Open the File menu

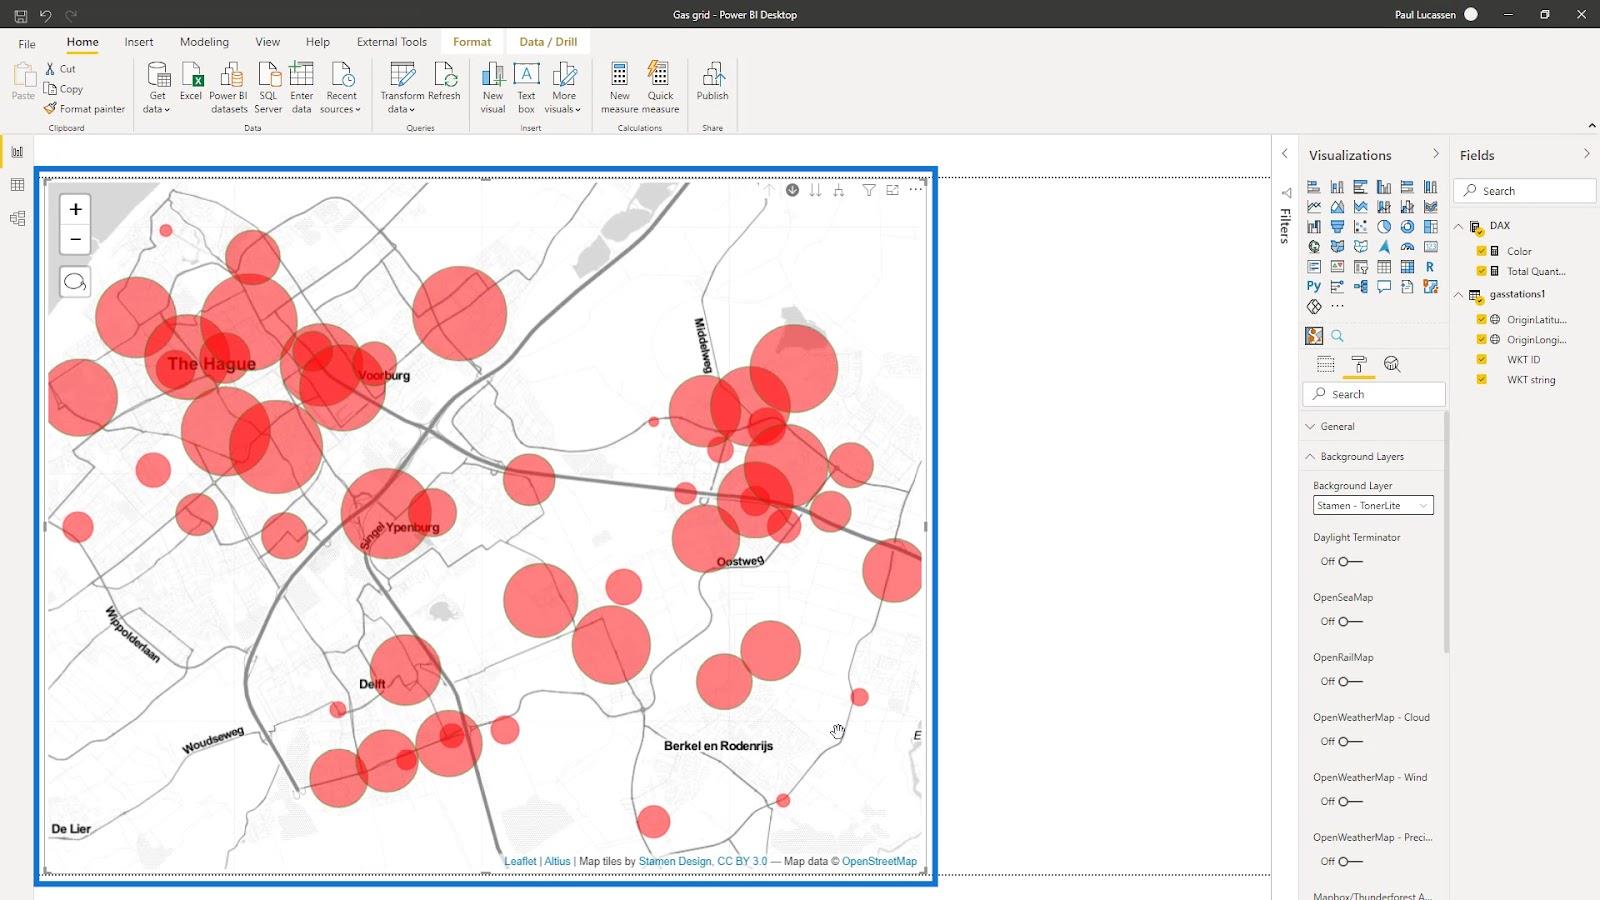click(27, 43)
